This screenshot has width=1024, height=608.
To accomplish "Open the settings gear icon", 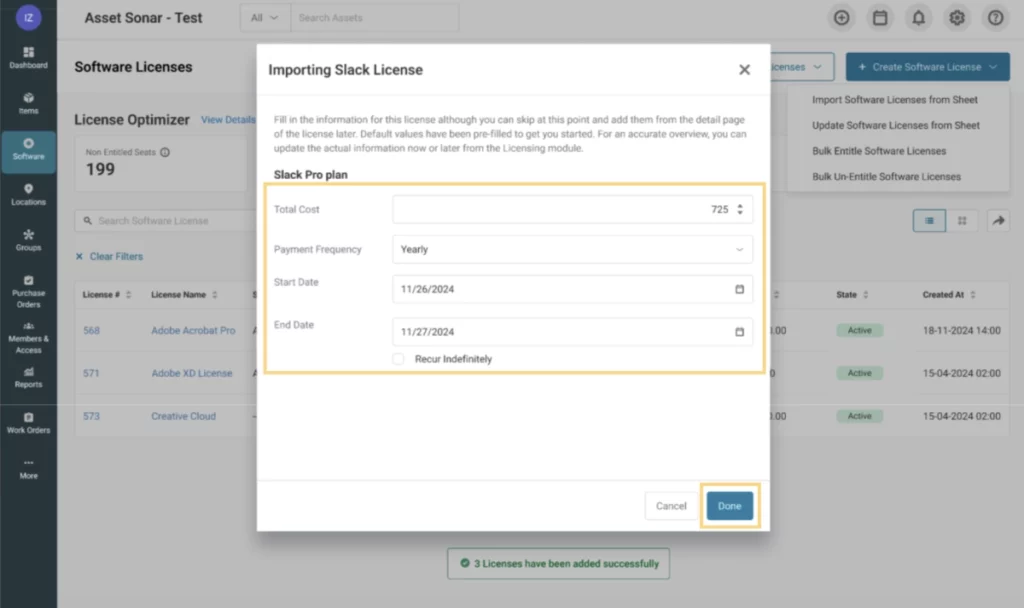I will click(957, 18).
